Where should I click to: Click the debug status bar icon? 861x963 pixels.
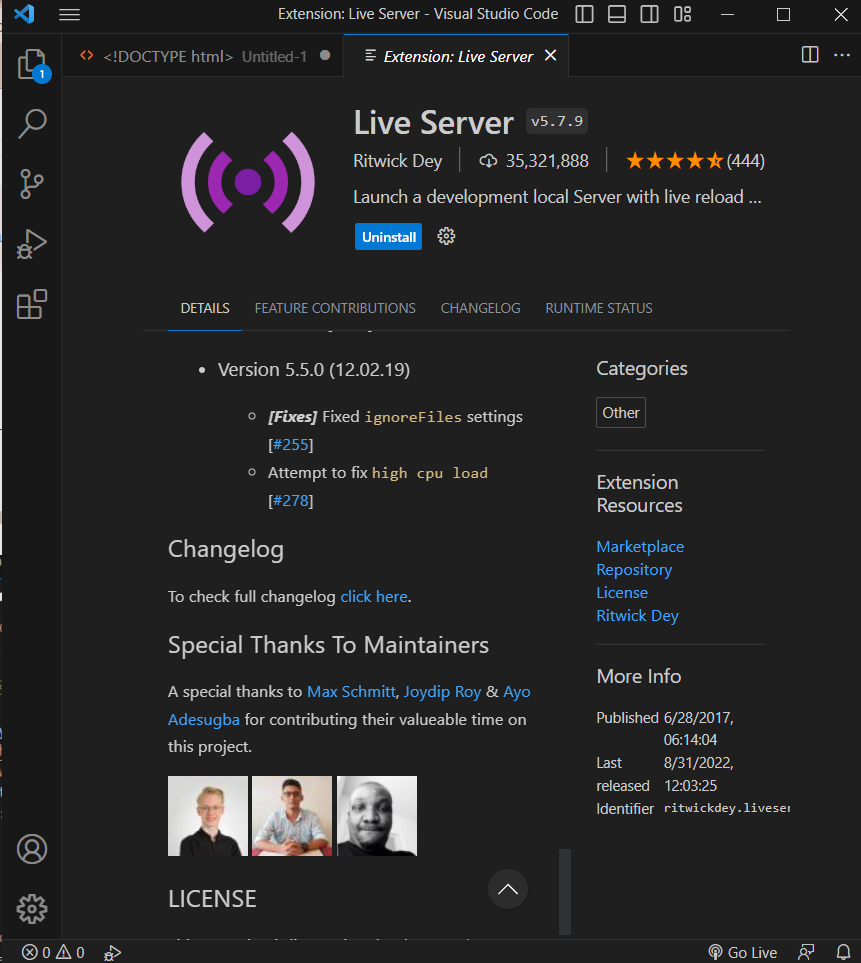point(112,953)
